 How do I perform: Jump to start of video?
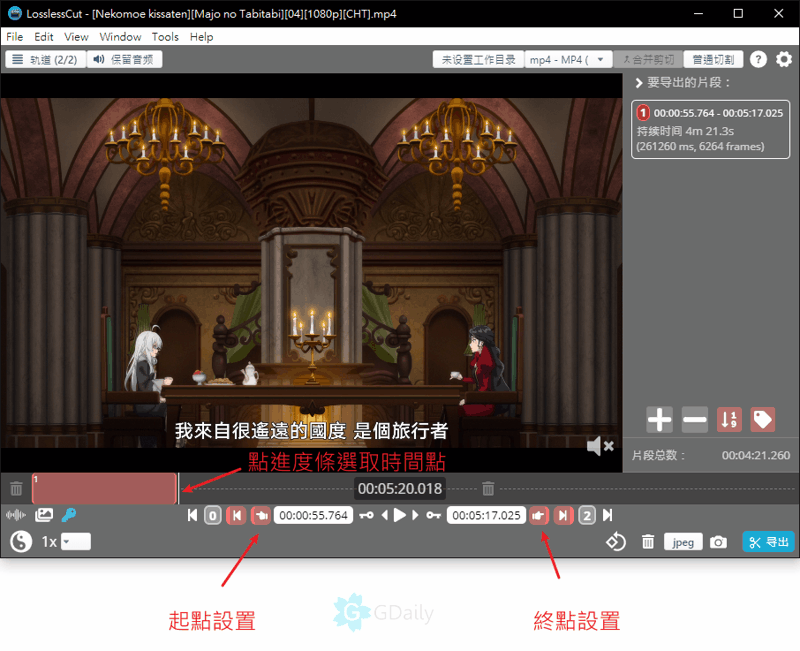(x=192, y=515)
